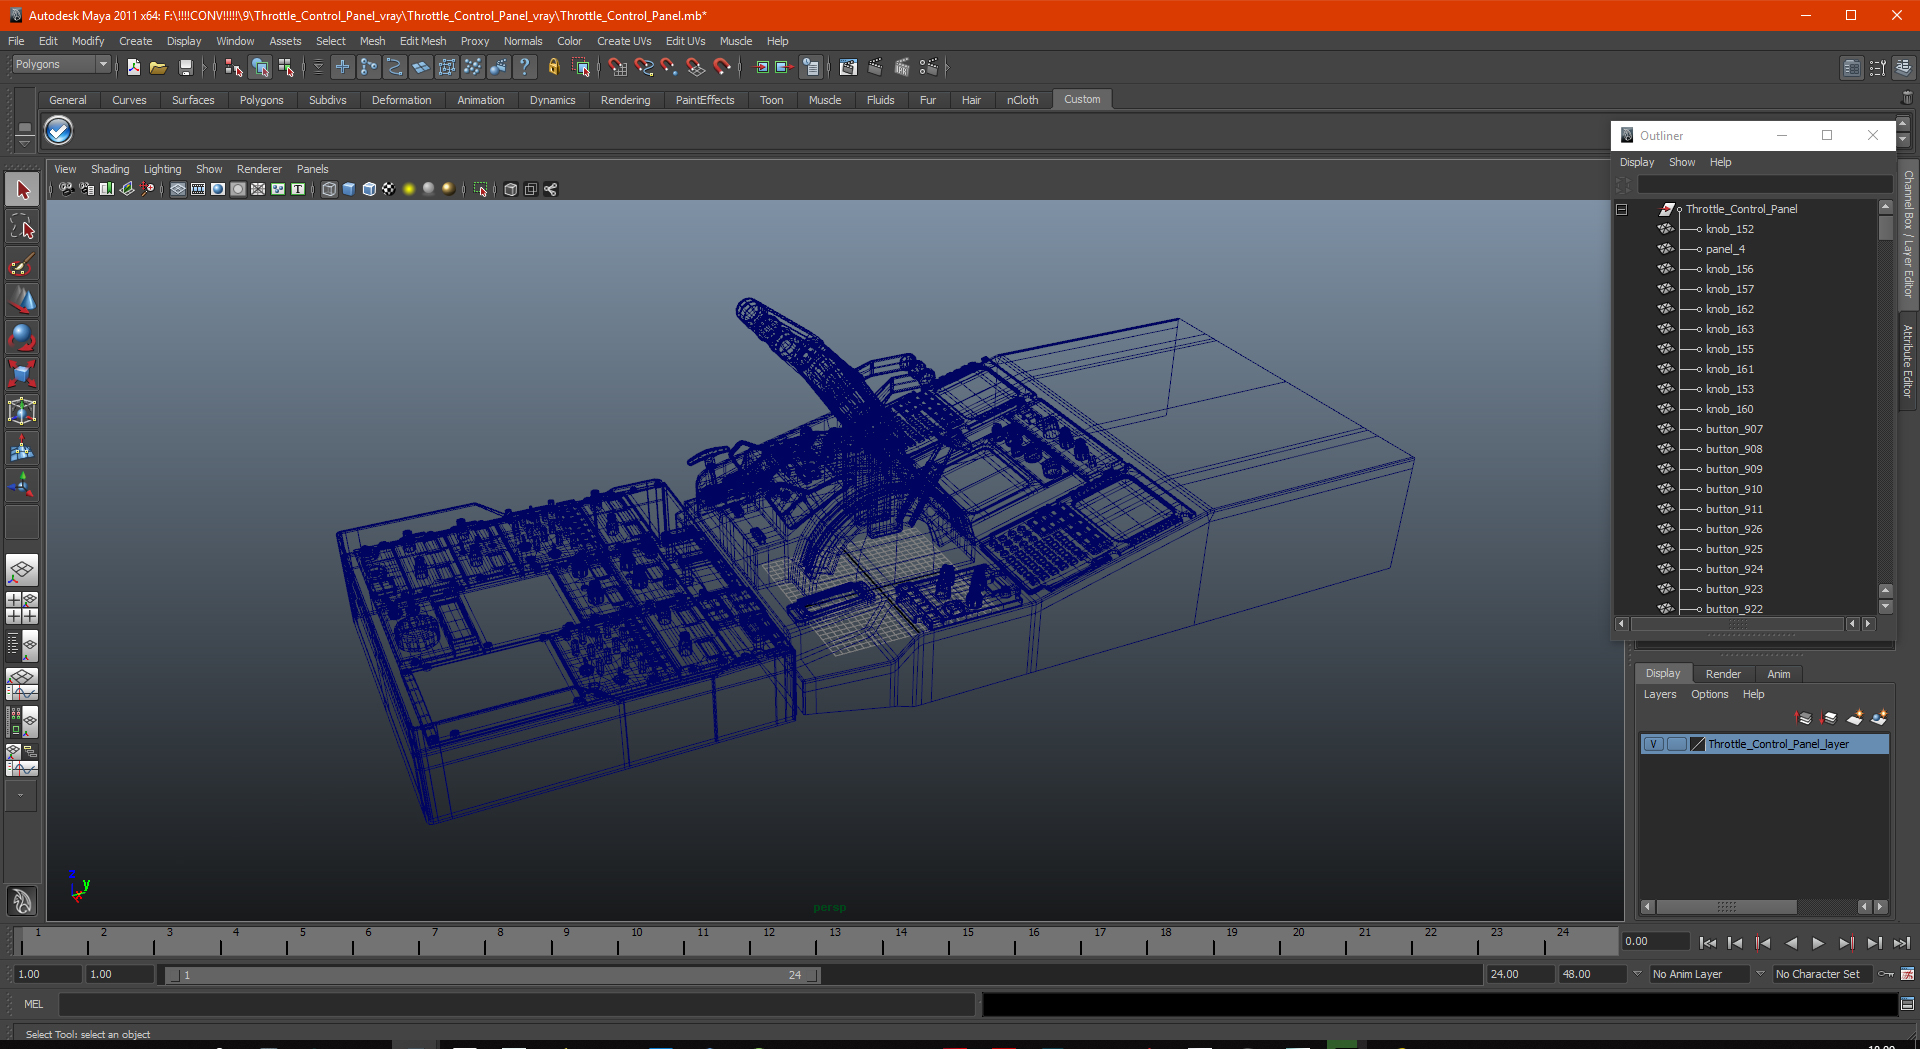Play the animation forwards

click(1818, 943)
